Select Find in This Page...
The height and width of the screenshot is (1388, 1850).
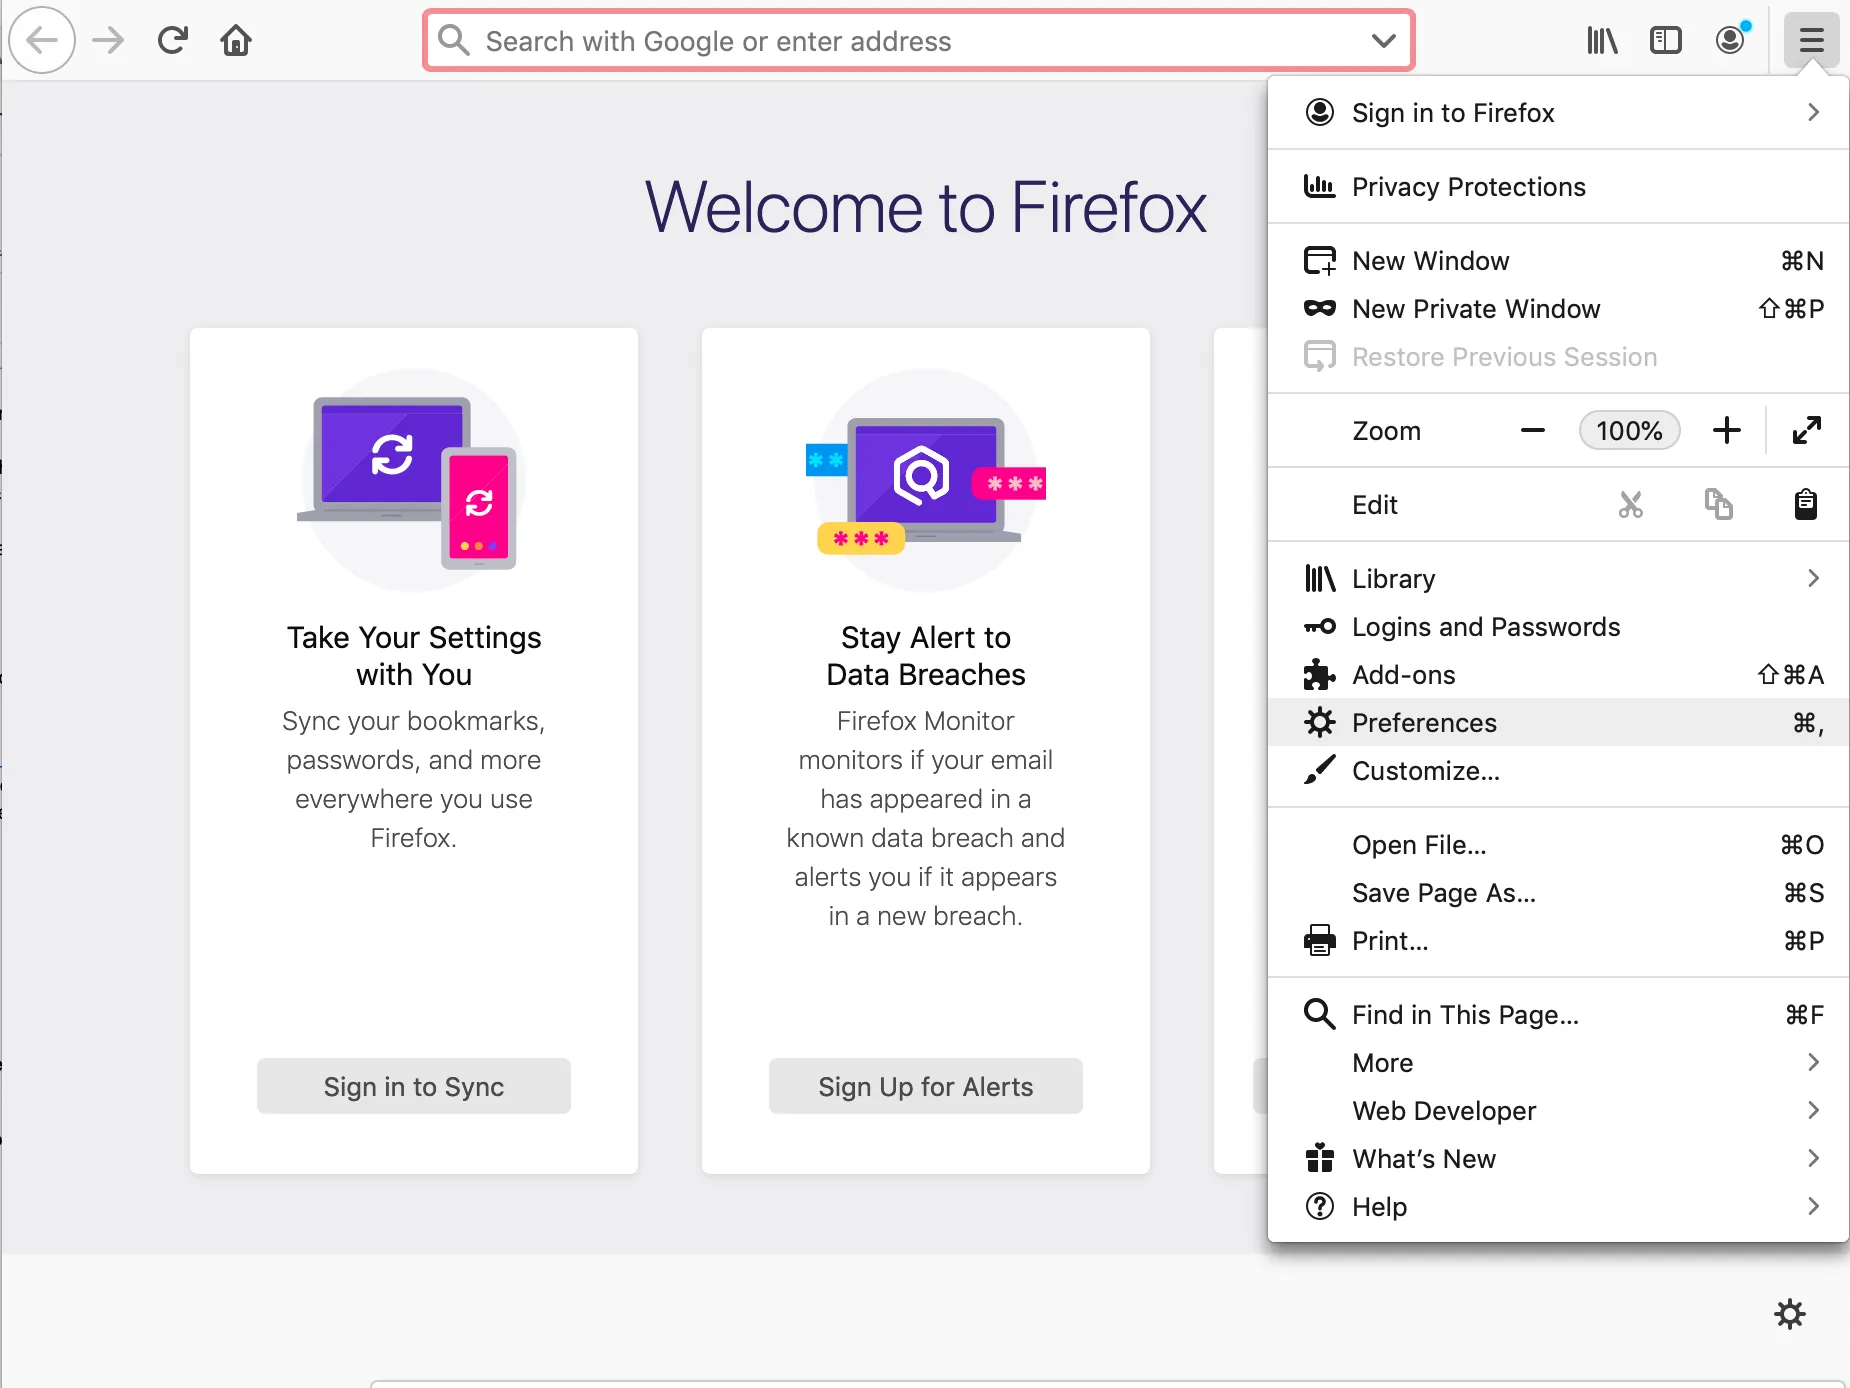point(1558,1015)
